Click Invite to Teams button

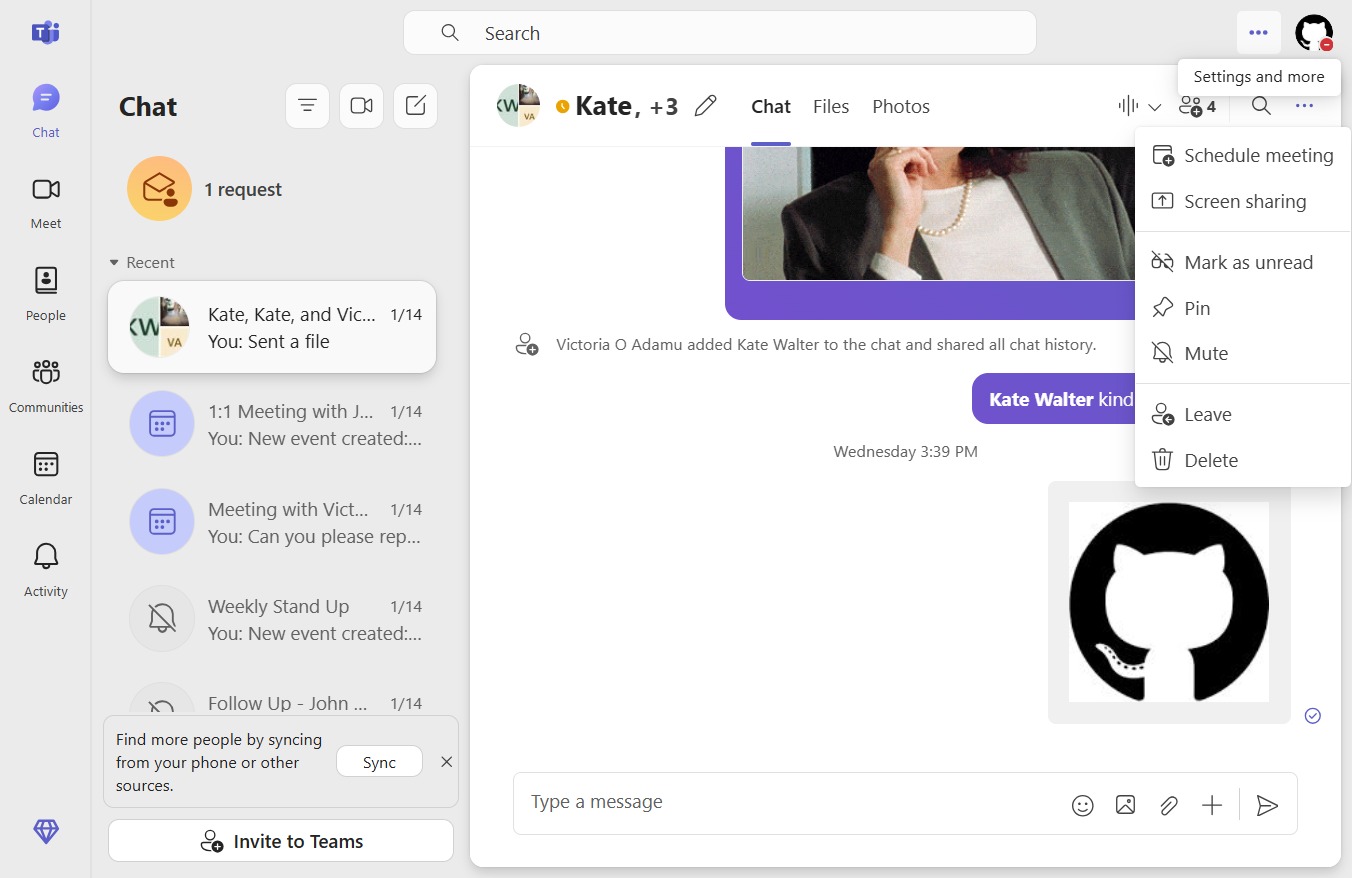[x=281, y=841]
